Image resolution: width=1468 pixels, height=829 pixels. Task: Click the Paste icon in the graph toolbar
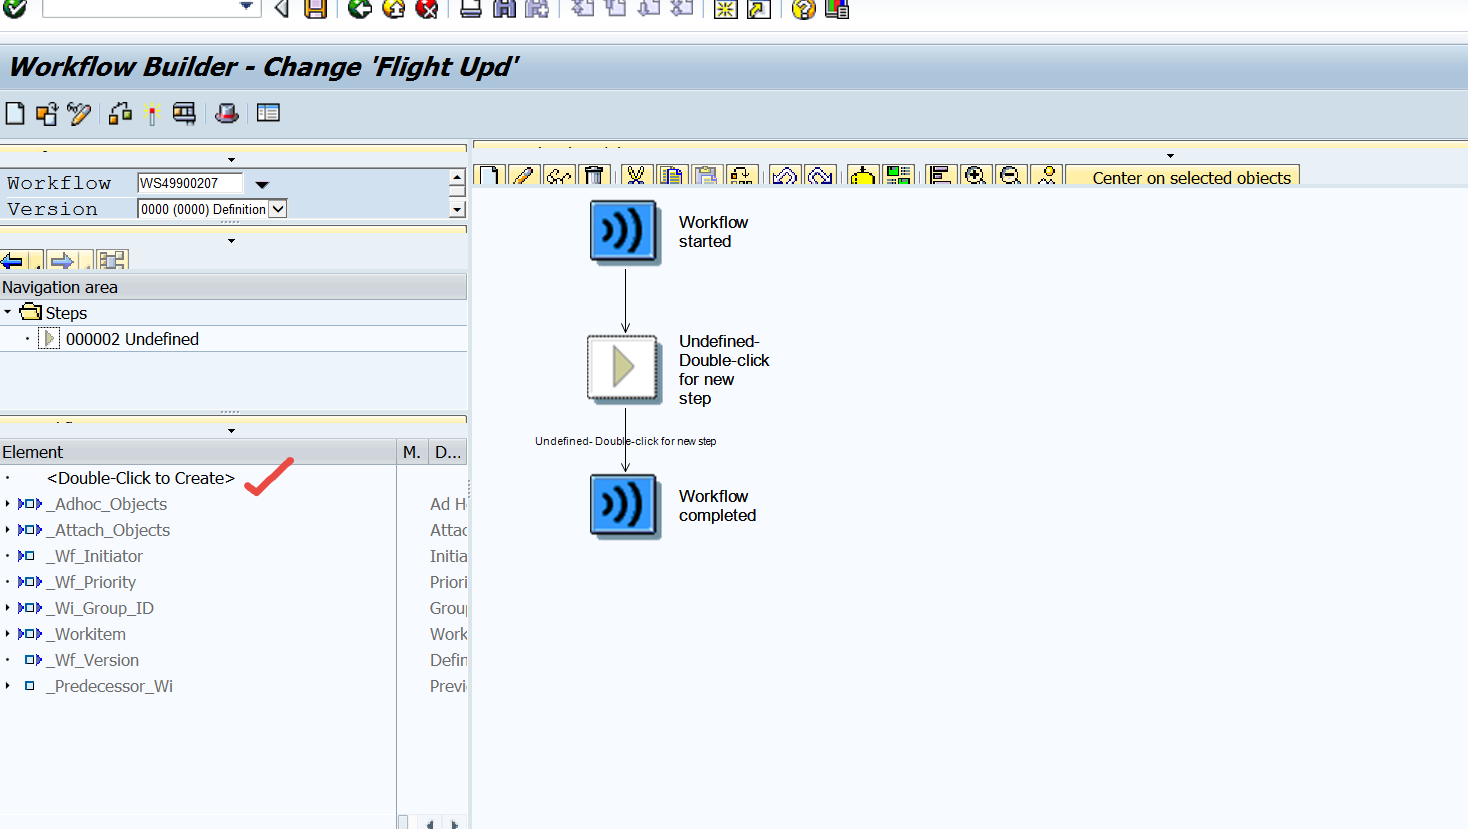705,175
